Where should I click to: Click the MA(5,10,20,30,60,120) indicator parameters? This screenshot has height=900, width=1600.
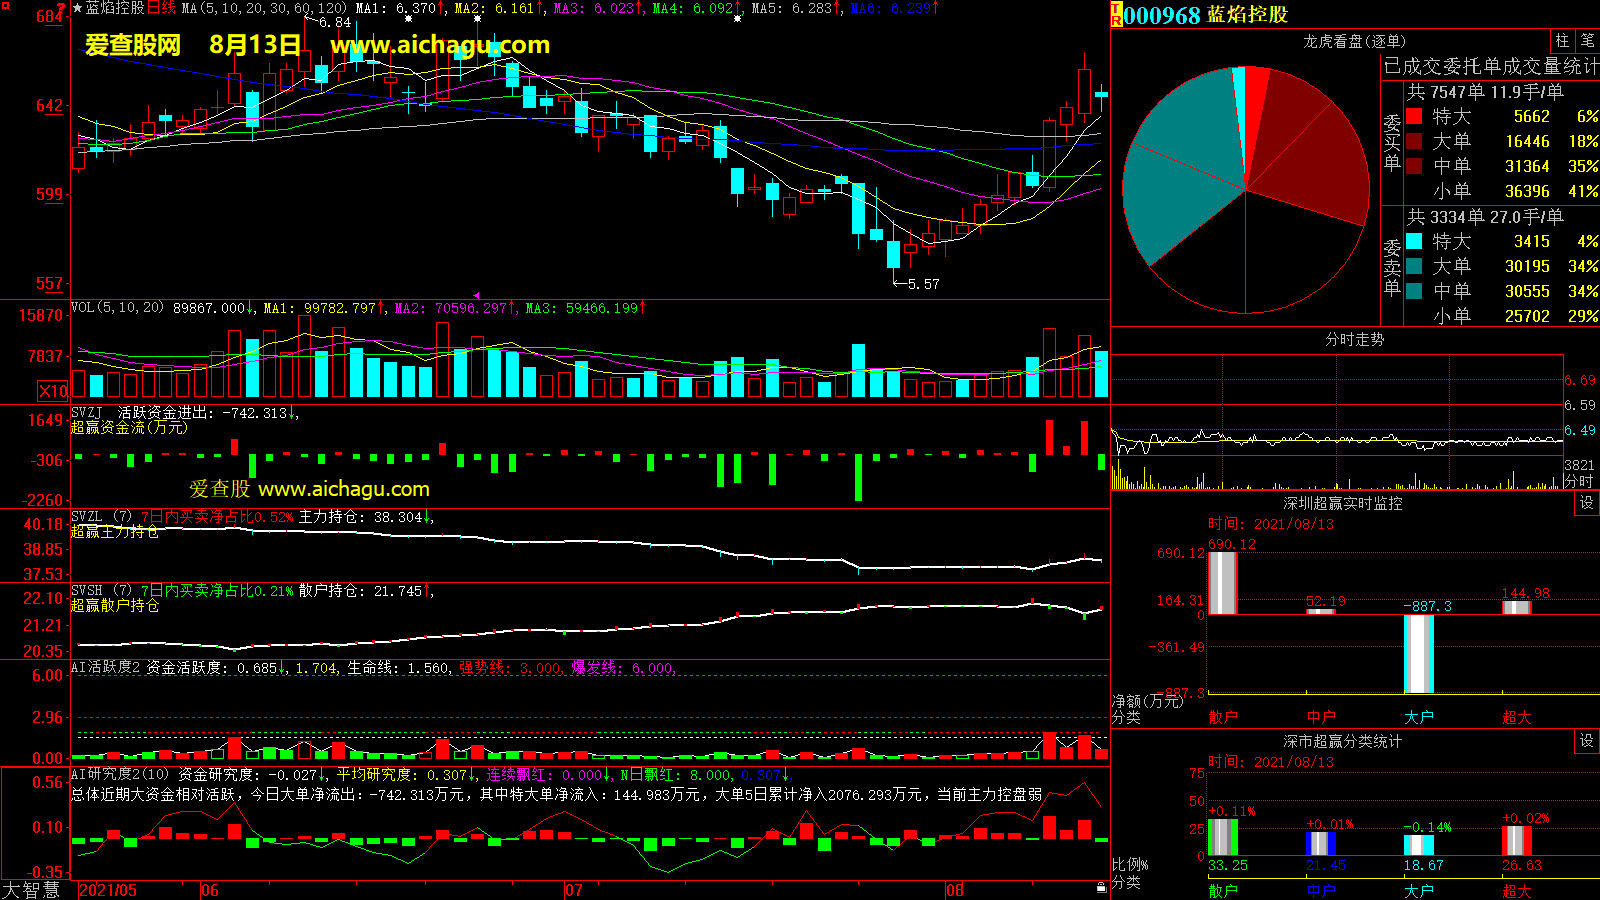coord(264,8)
